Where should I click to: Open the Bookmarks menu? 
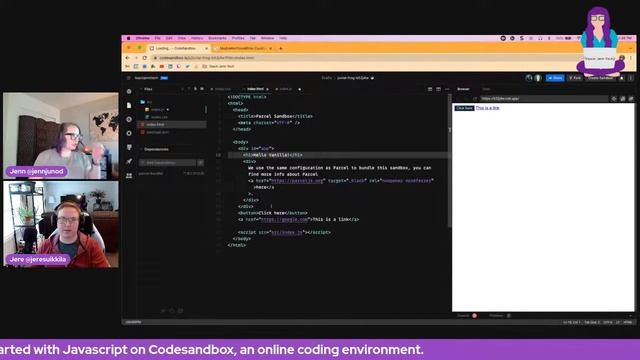[217, 38]
